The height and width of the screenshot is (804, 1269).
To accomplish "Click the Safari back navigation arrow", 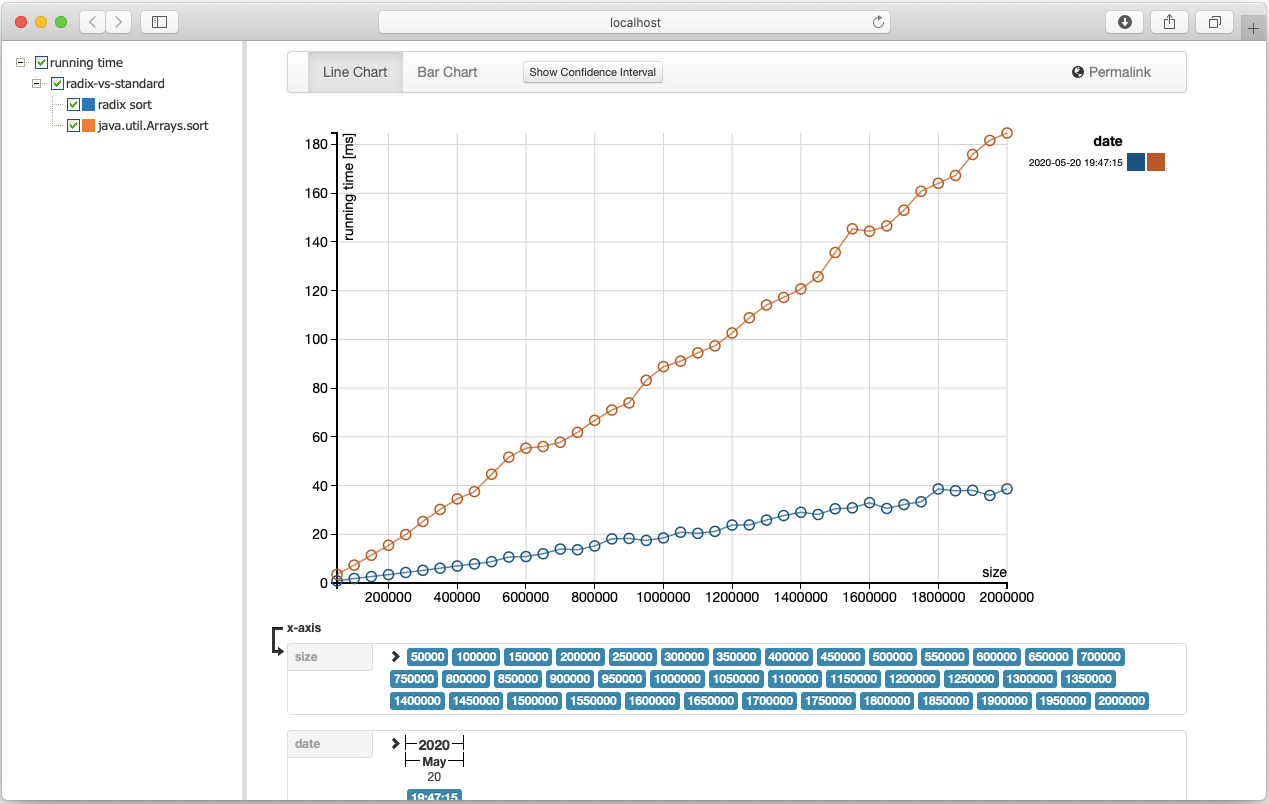I will (92, 22).
